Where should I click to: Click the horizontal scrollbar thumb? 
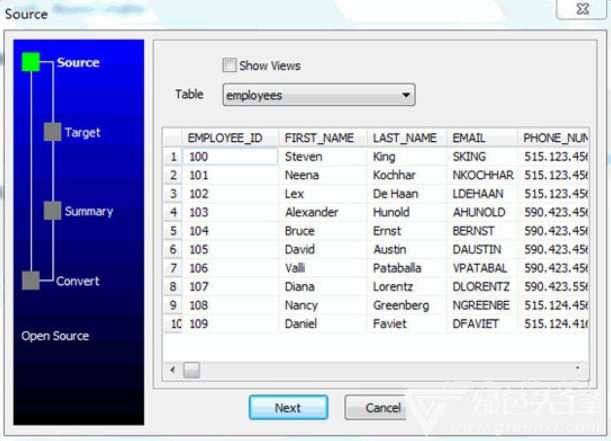coord(191,370)
